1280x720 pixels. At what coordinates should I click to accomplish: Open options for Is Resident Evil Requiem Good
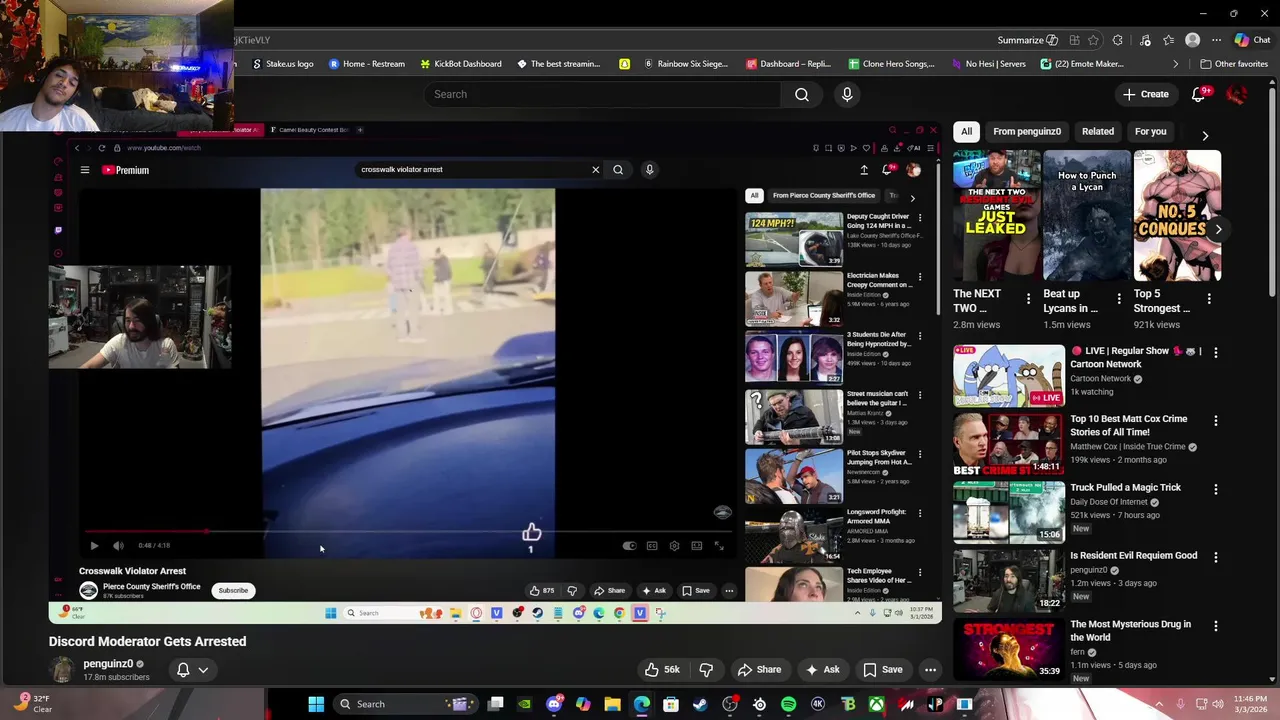click(x=1216, y=558)
